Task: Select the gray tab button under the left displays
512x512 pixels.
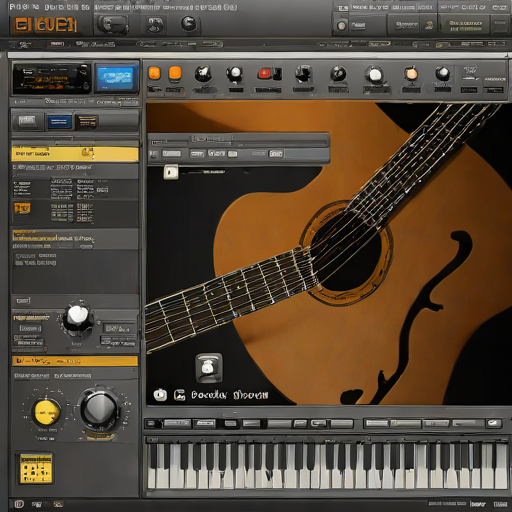Action: (x=27, y=121)
